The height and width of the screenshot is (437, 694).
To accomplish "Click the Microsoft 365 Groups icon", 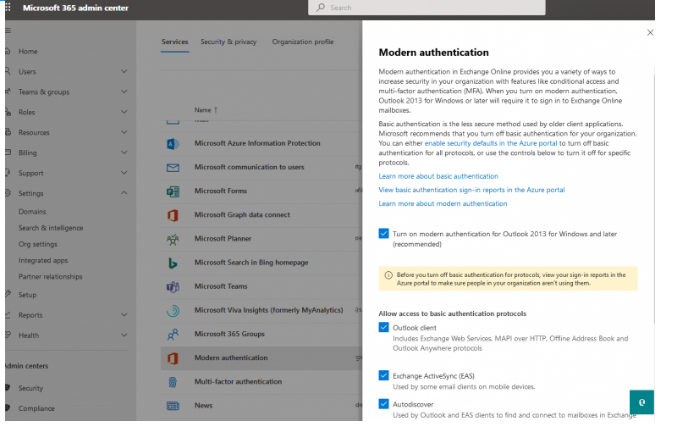I will (x=173, y=334).
